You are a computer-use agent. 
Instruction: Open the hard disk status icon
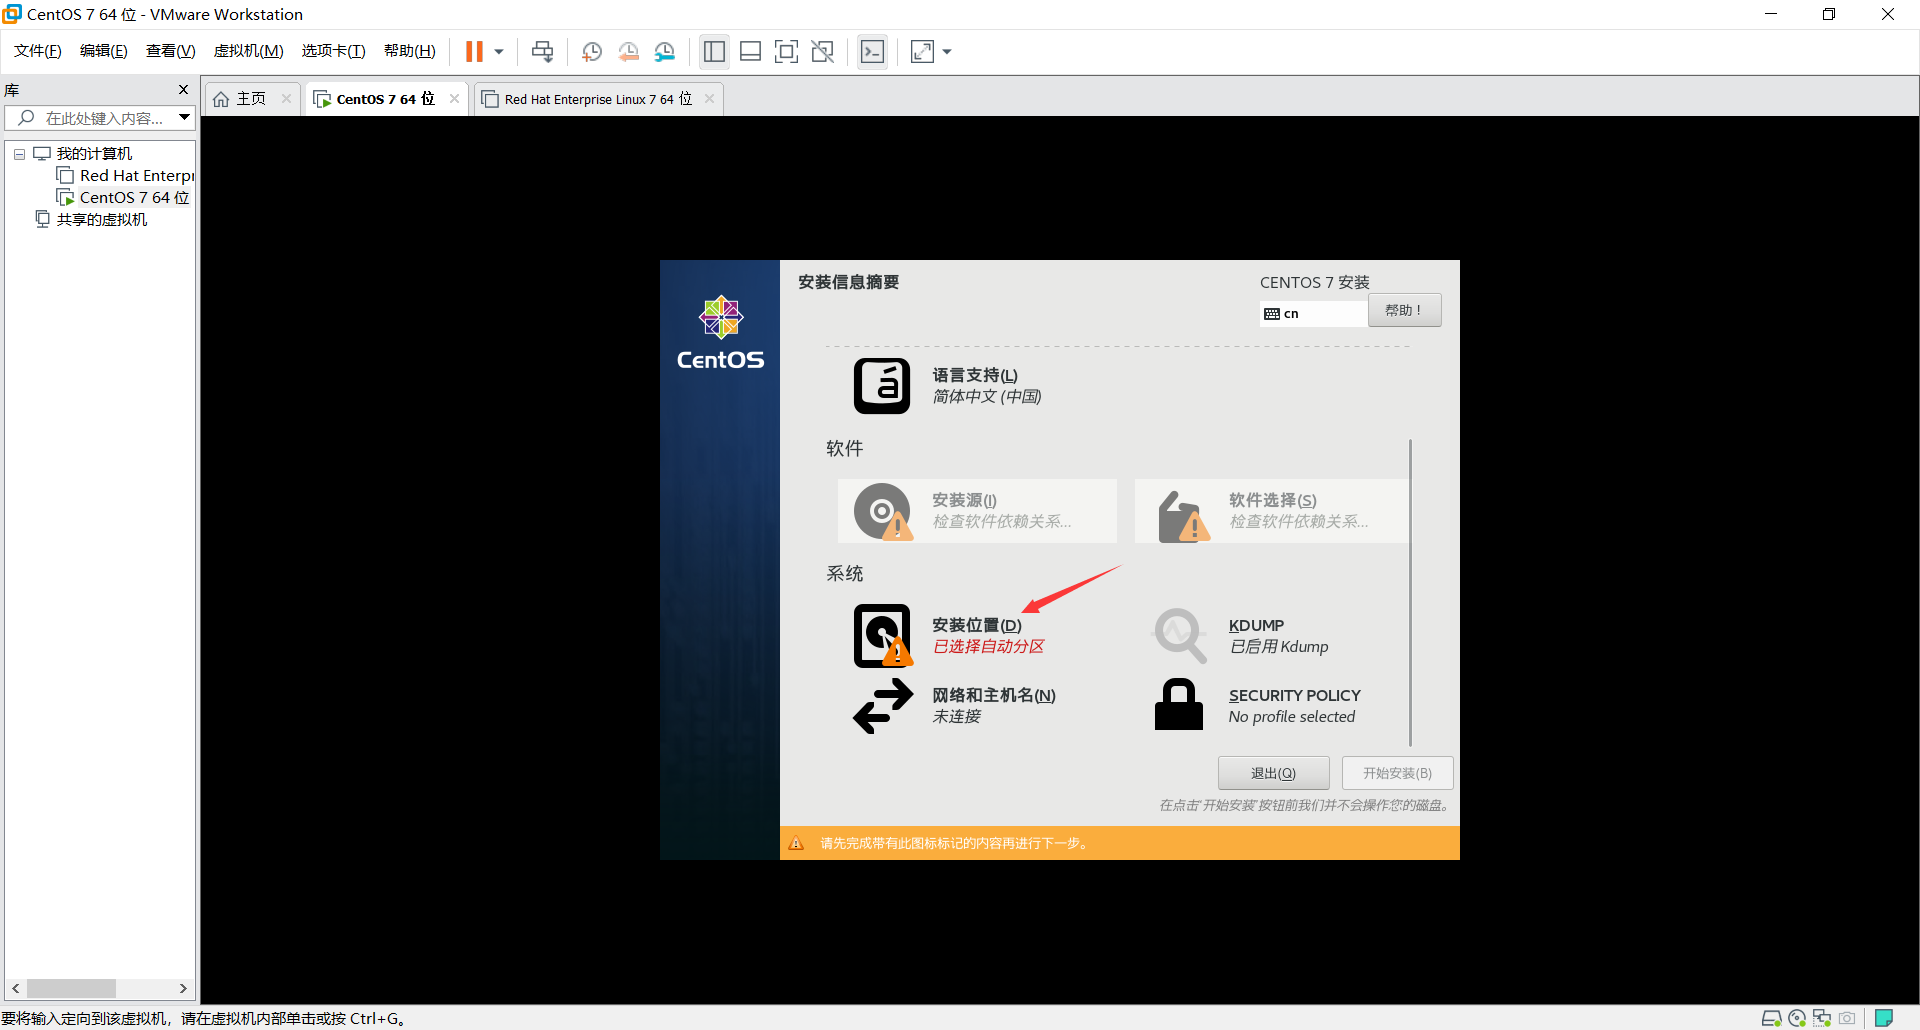coord(1773,1019)
